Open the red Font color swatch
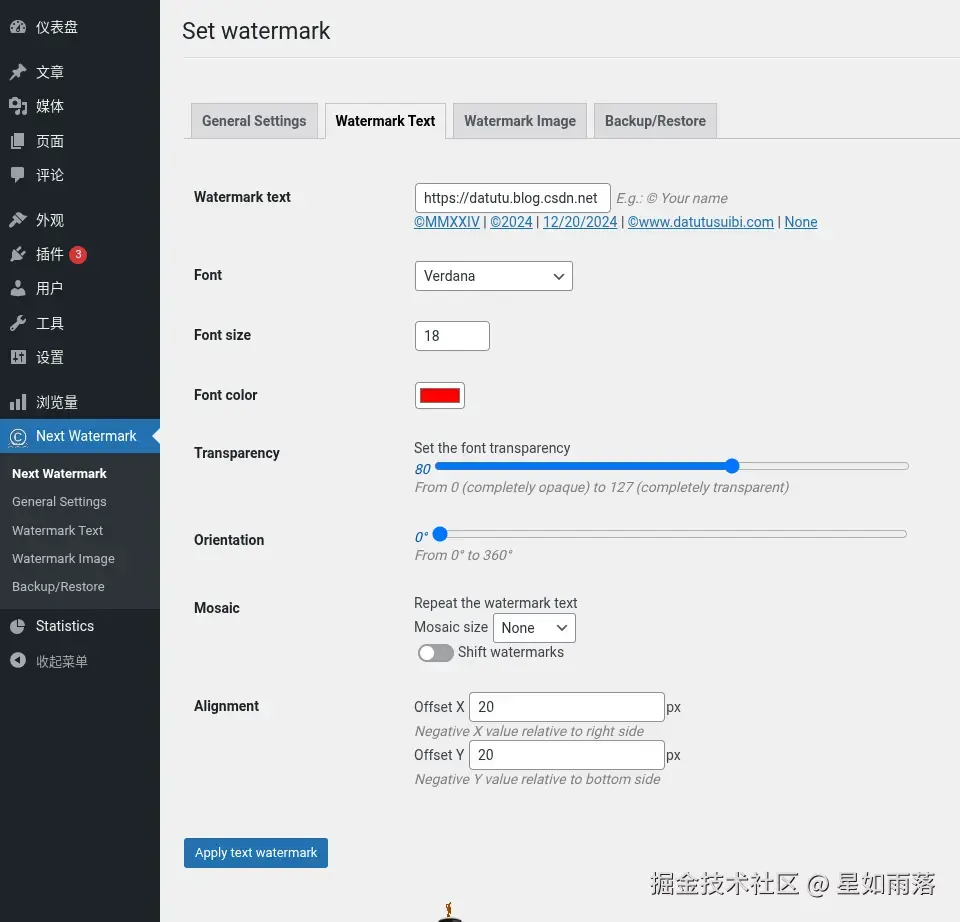The image size is (960, 922). (440, 395)
